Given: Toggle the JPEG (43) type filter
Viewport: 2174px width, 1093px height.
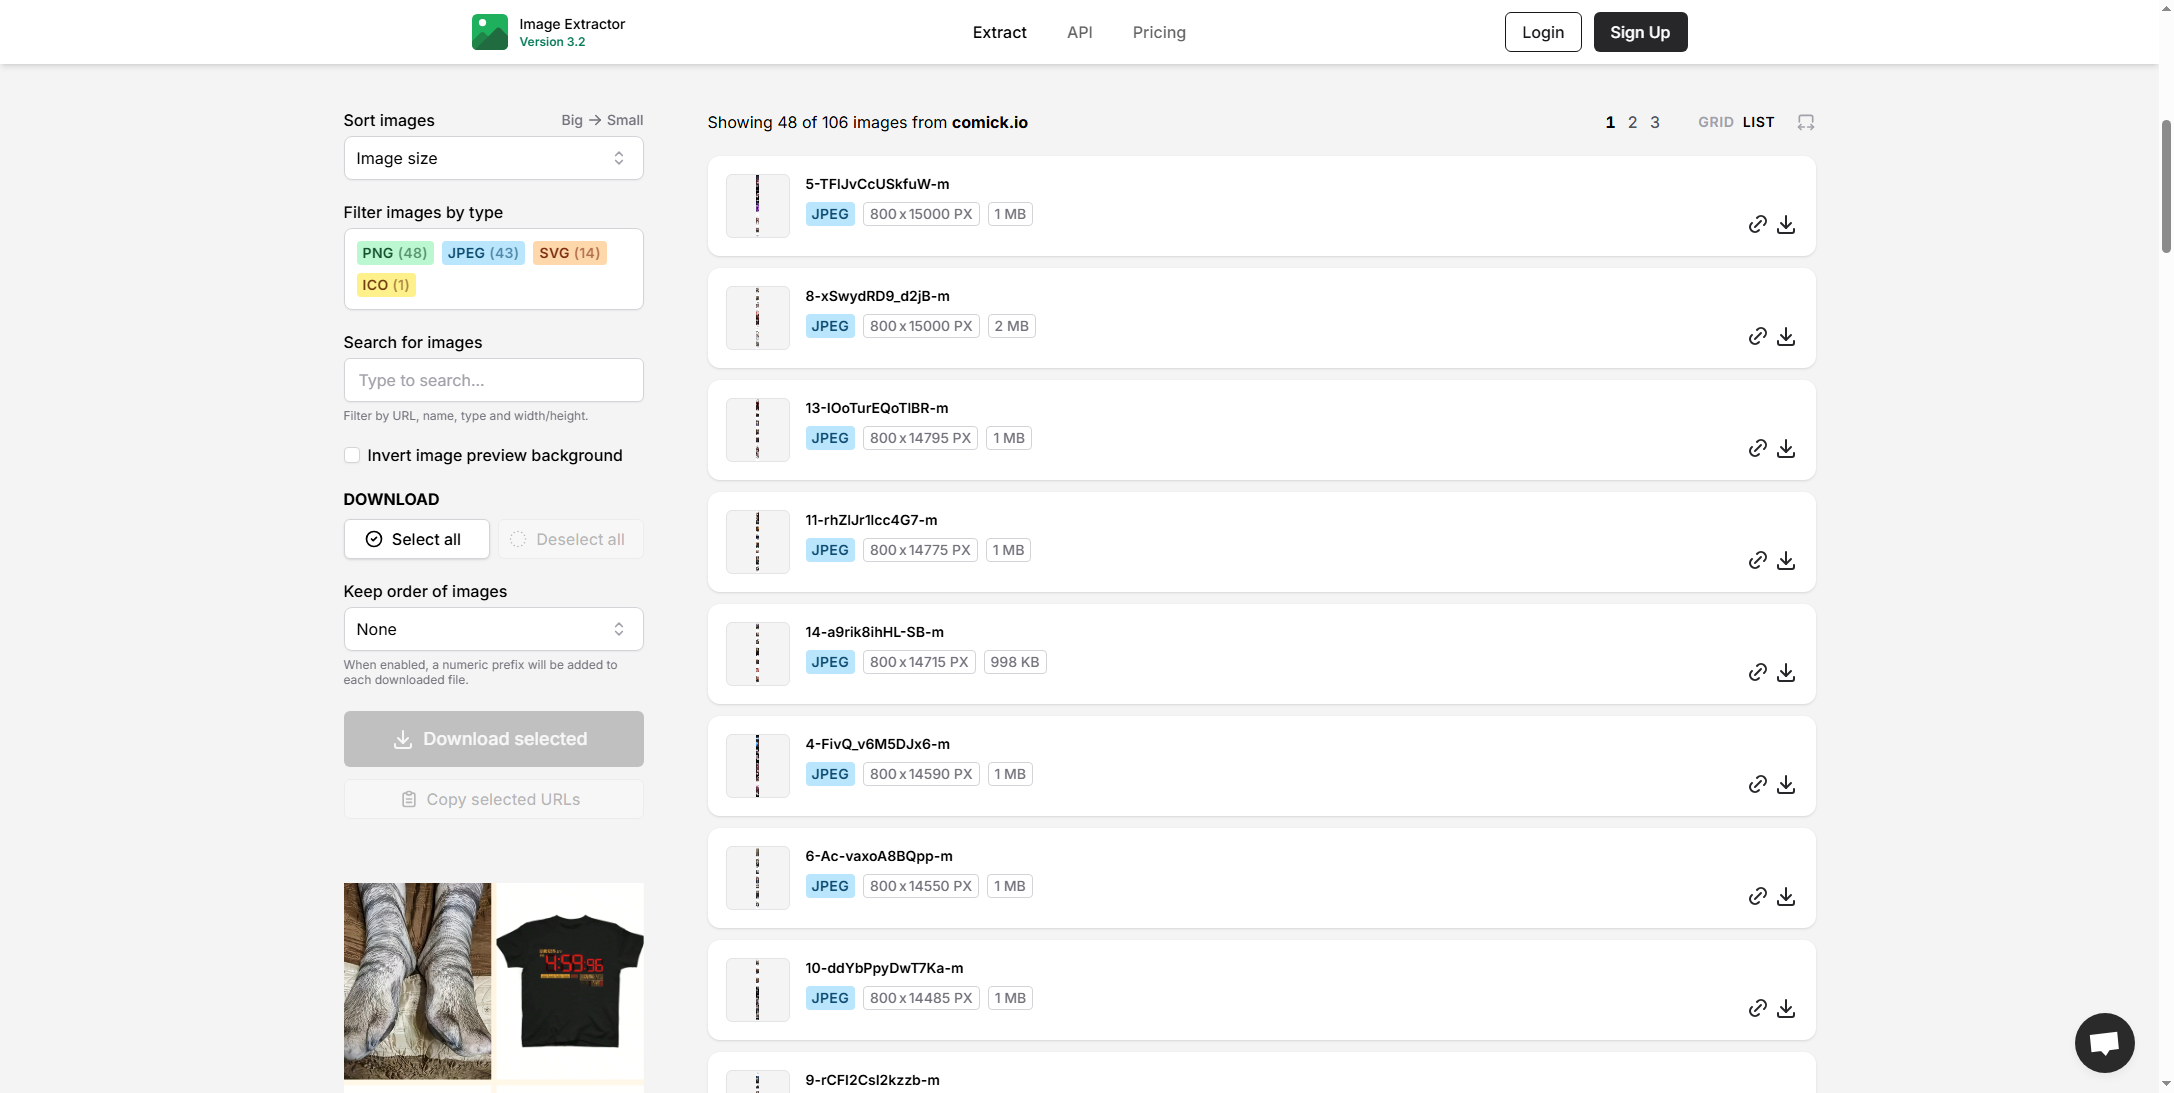Looking at the screenshot, I should [x=483, y=253].
